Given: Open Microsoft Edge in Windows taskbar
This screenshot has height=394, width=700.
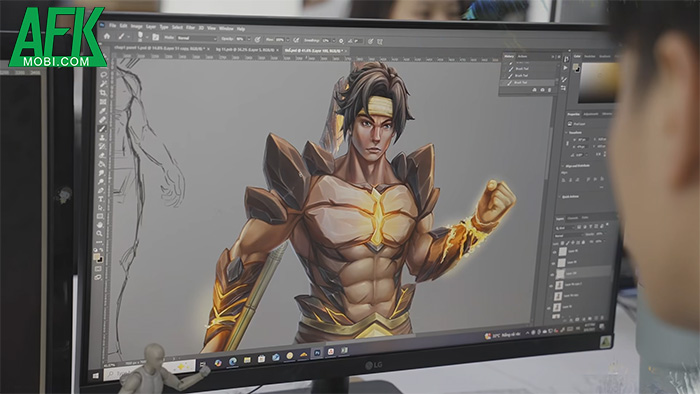Looking at the screenshot, I should [233, 361].
